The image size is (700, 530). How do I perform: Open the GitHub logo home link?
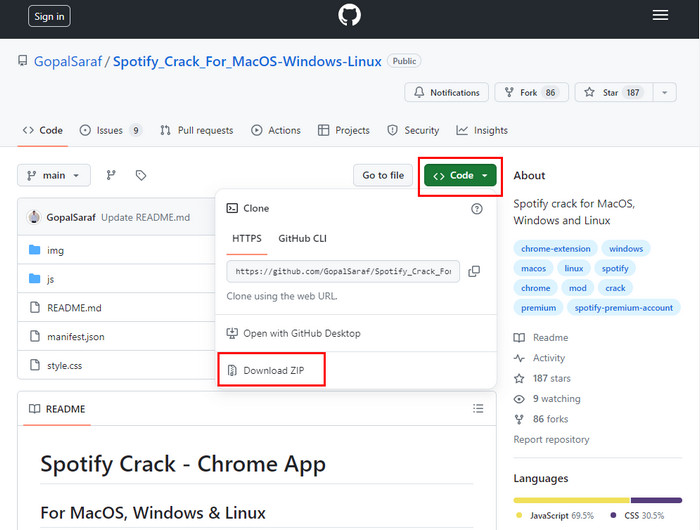point(350,16)
